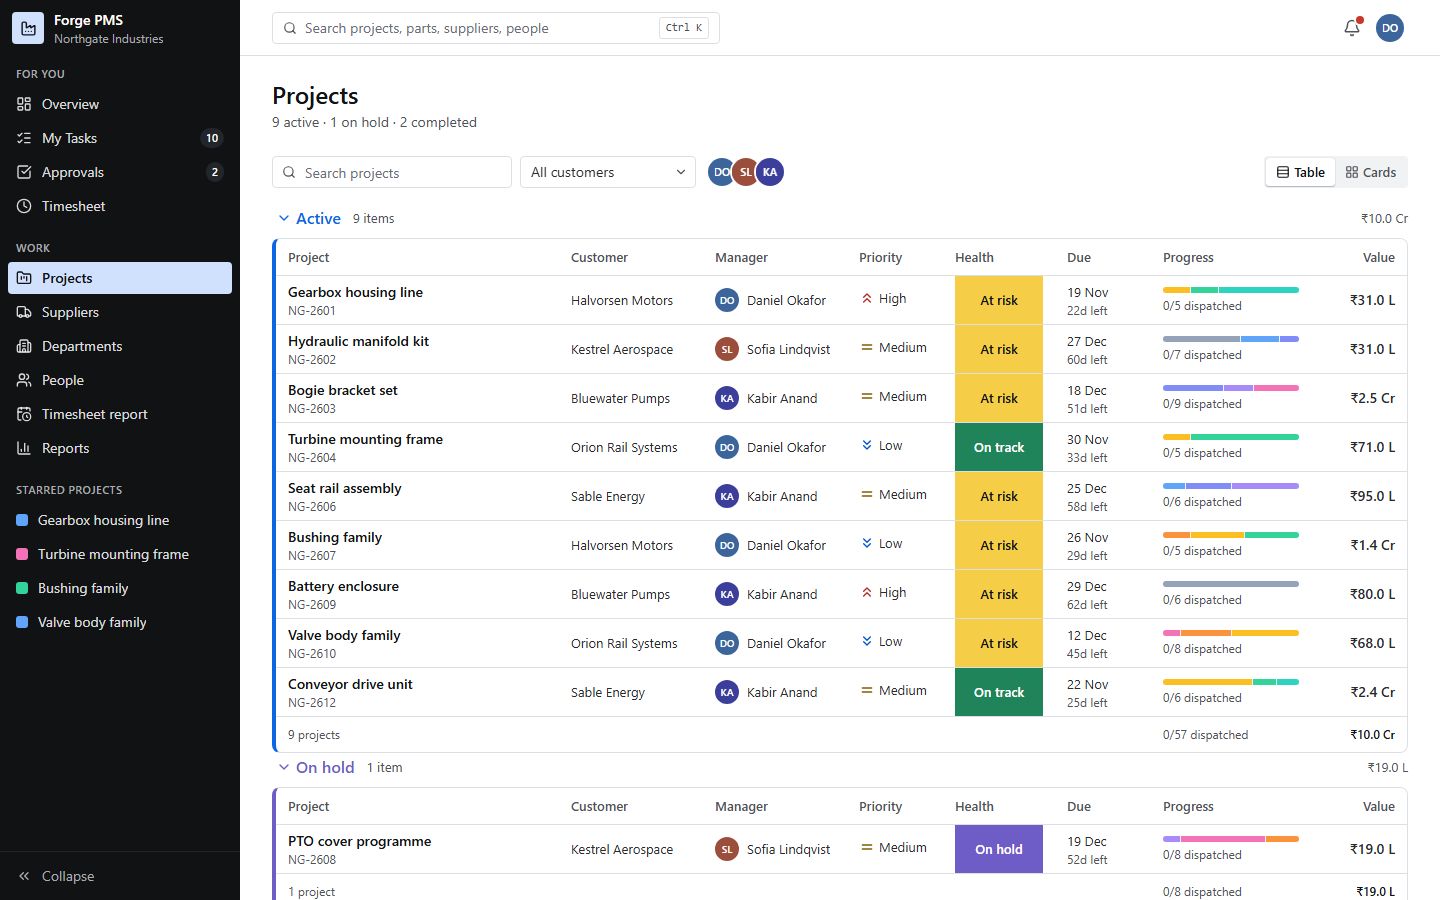Filter by Kabir Anand KA avatar

(770, 172)
